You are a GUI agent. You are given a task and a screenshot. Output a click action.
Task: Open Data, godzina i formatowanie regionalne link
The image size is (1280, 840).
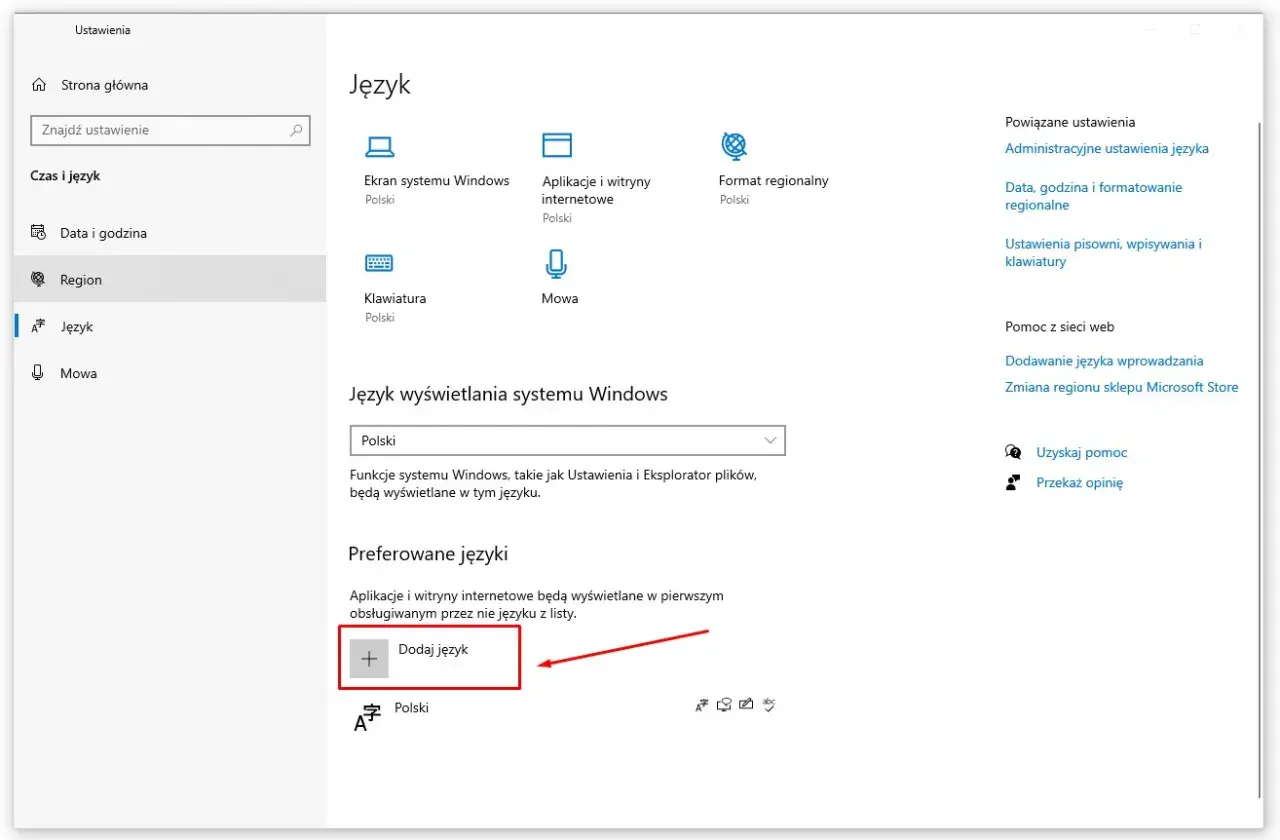[x=1094, y=196]
